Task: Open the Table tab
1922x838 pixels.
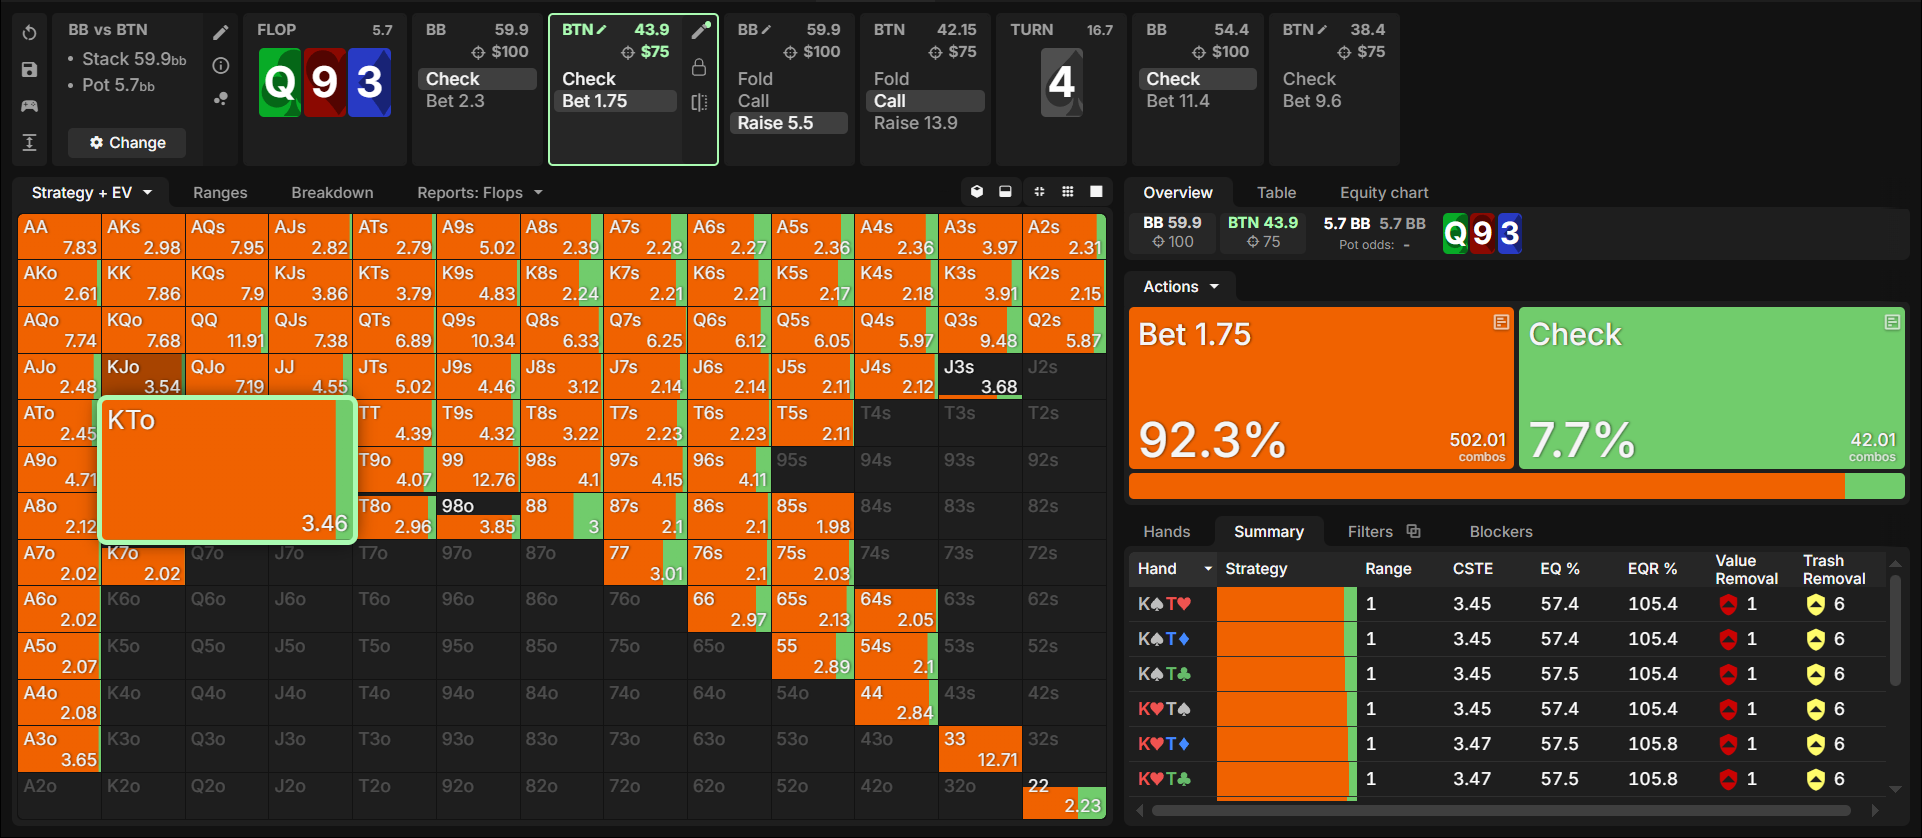Action: 1276,193
